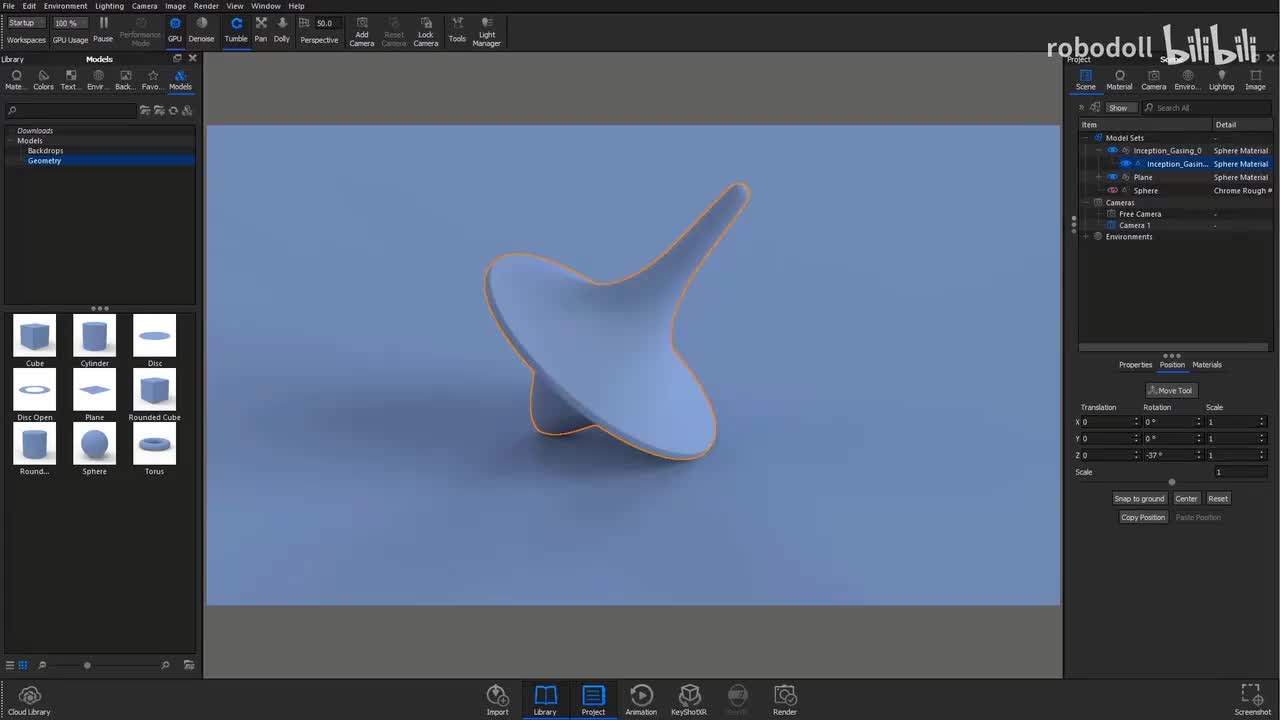Toggle the Denoise option

click(201, 29)
